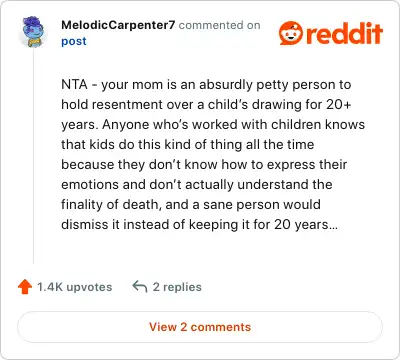
Task: Click the reddit wordmark text logo
Action: (344, 33)
